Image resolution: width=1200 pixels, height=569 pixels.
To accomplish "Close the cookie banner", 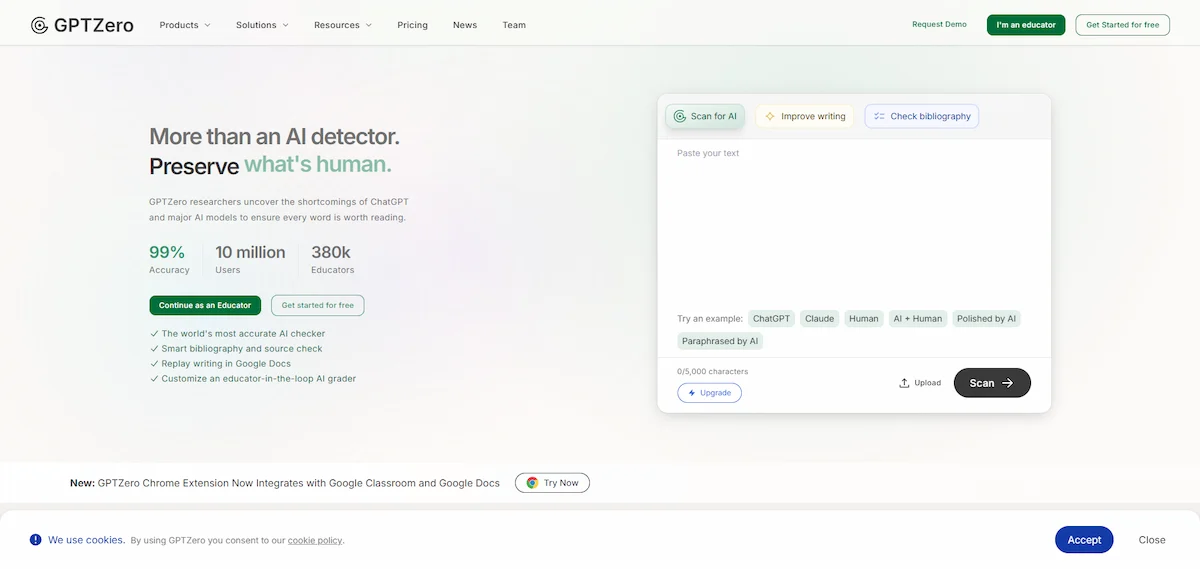I will click(x=1152, y=540).
